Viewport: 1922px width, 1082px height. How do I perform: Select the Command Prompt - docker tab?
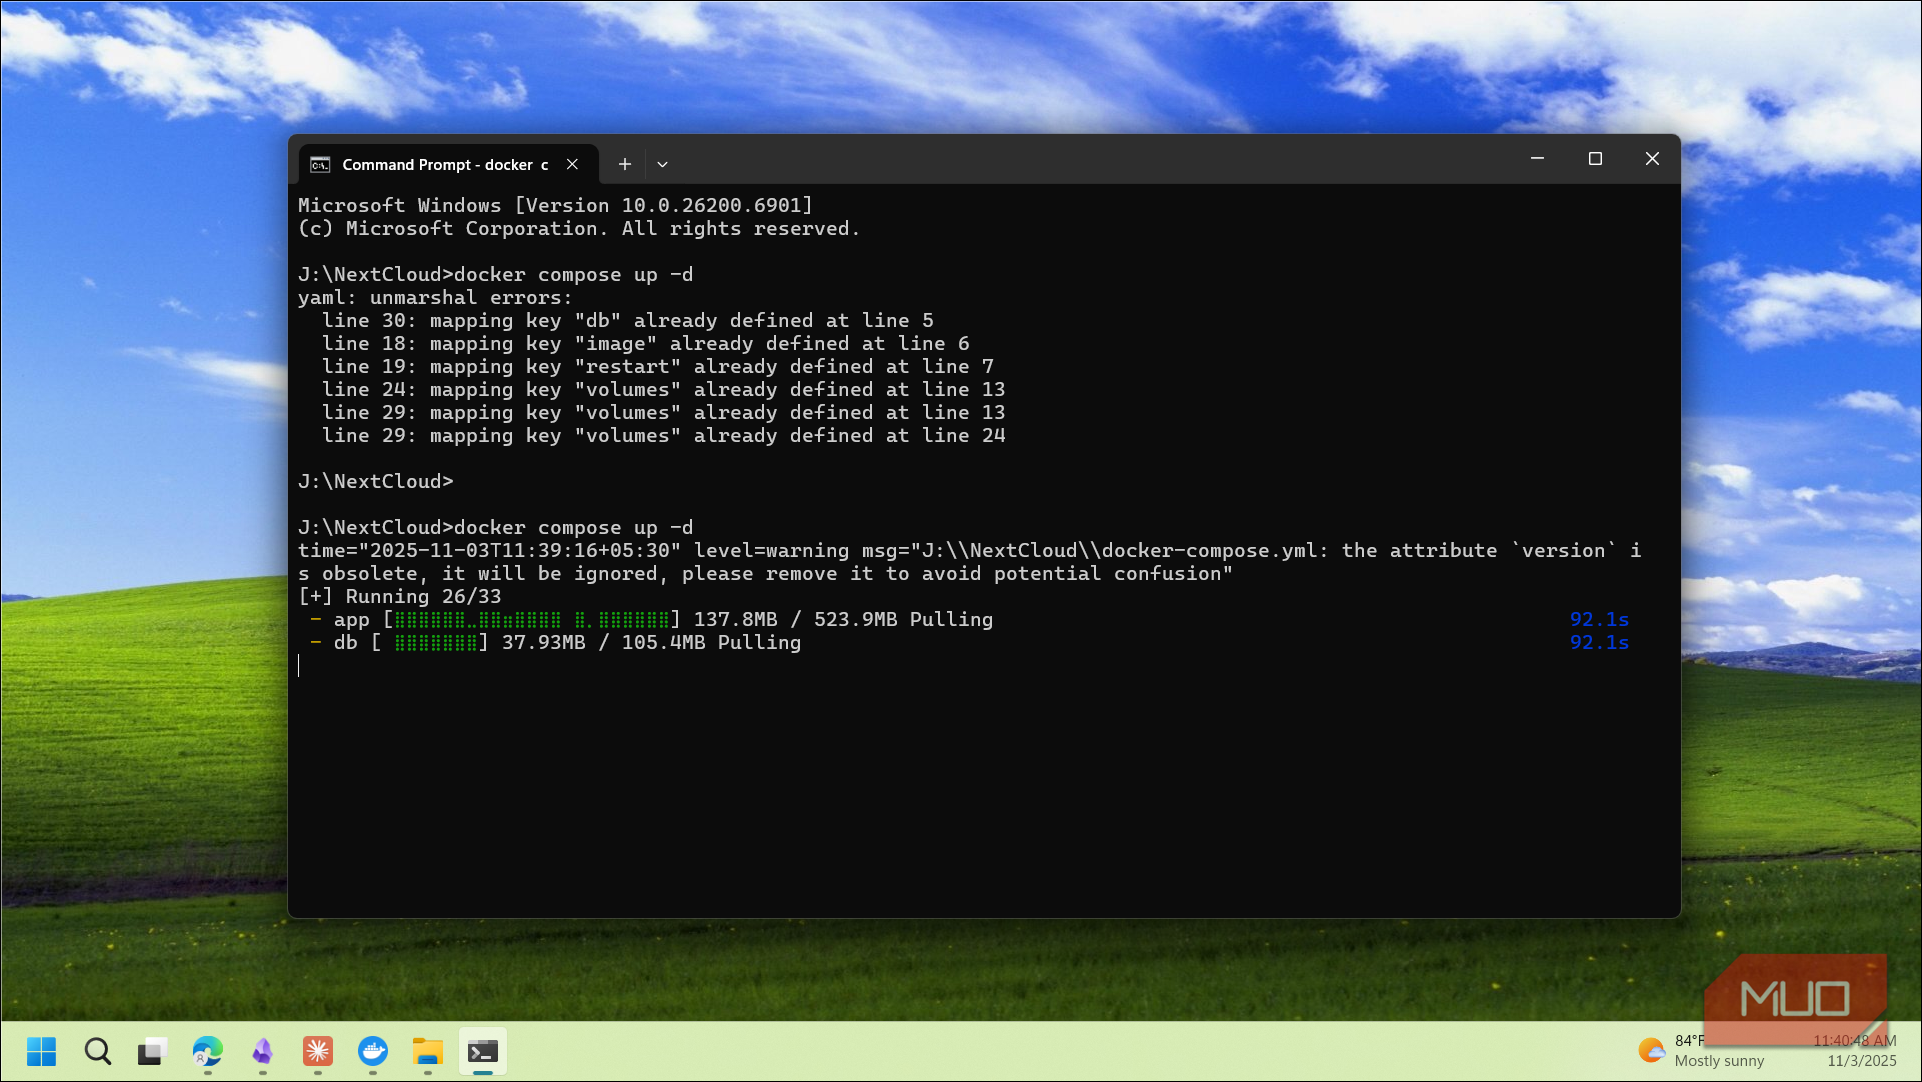448,164
